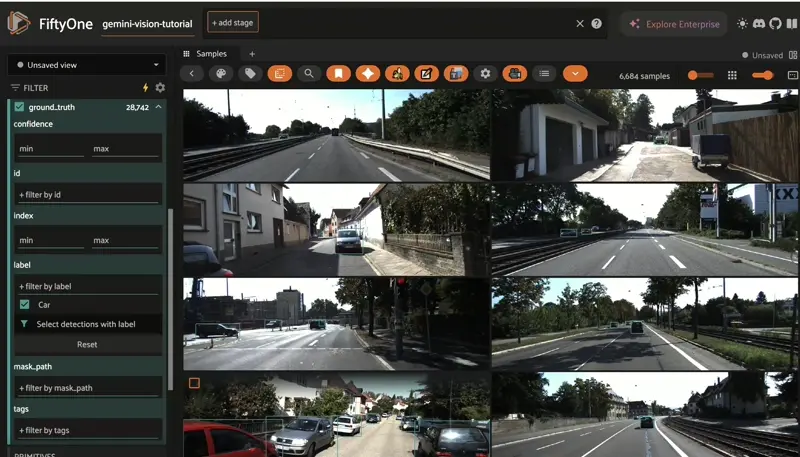The image size is (800, 457).
Task: Open the GitHub link icon
Action: pos(777,24)
